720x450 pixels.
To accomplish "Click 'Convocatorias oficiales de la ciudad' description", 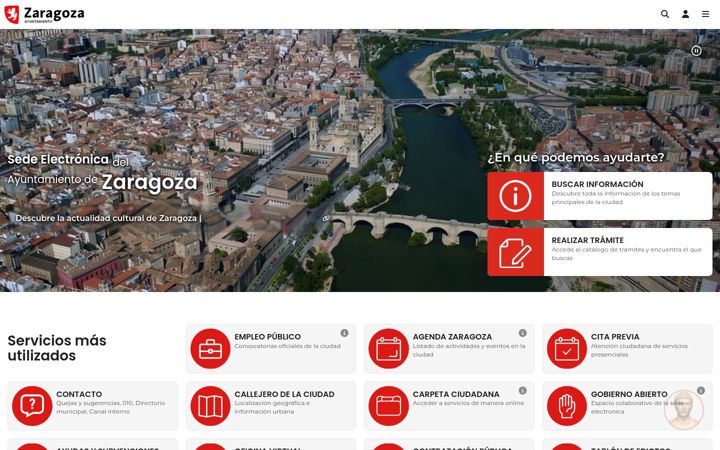I will pyautogui.click(x=287, y=346).
